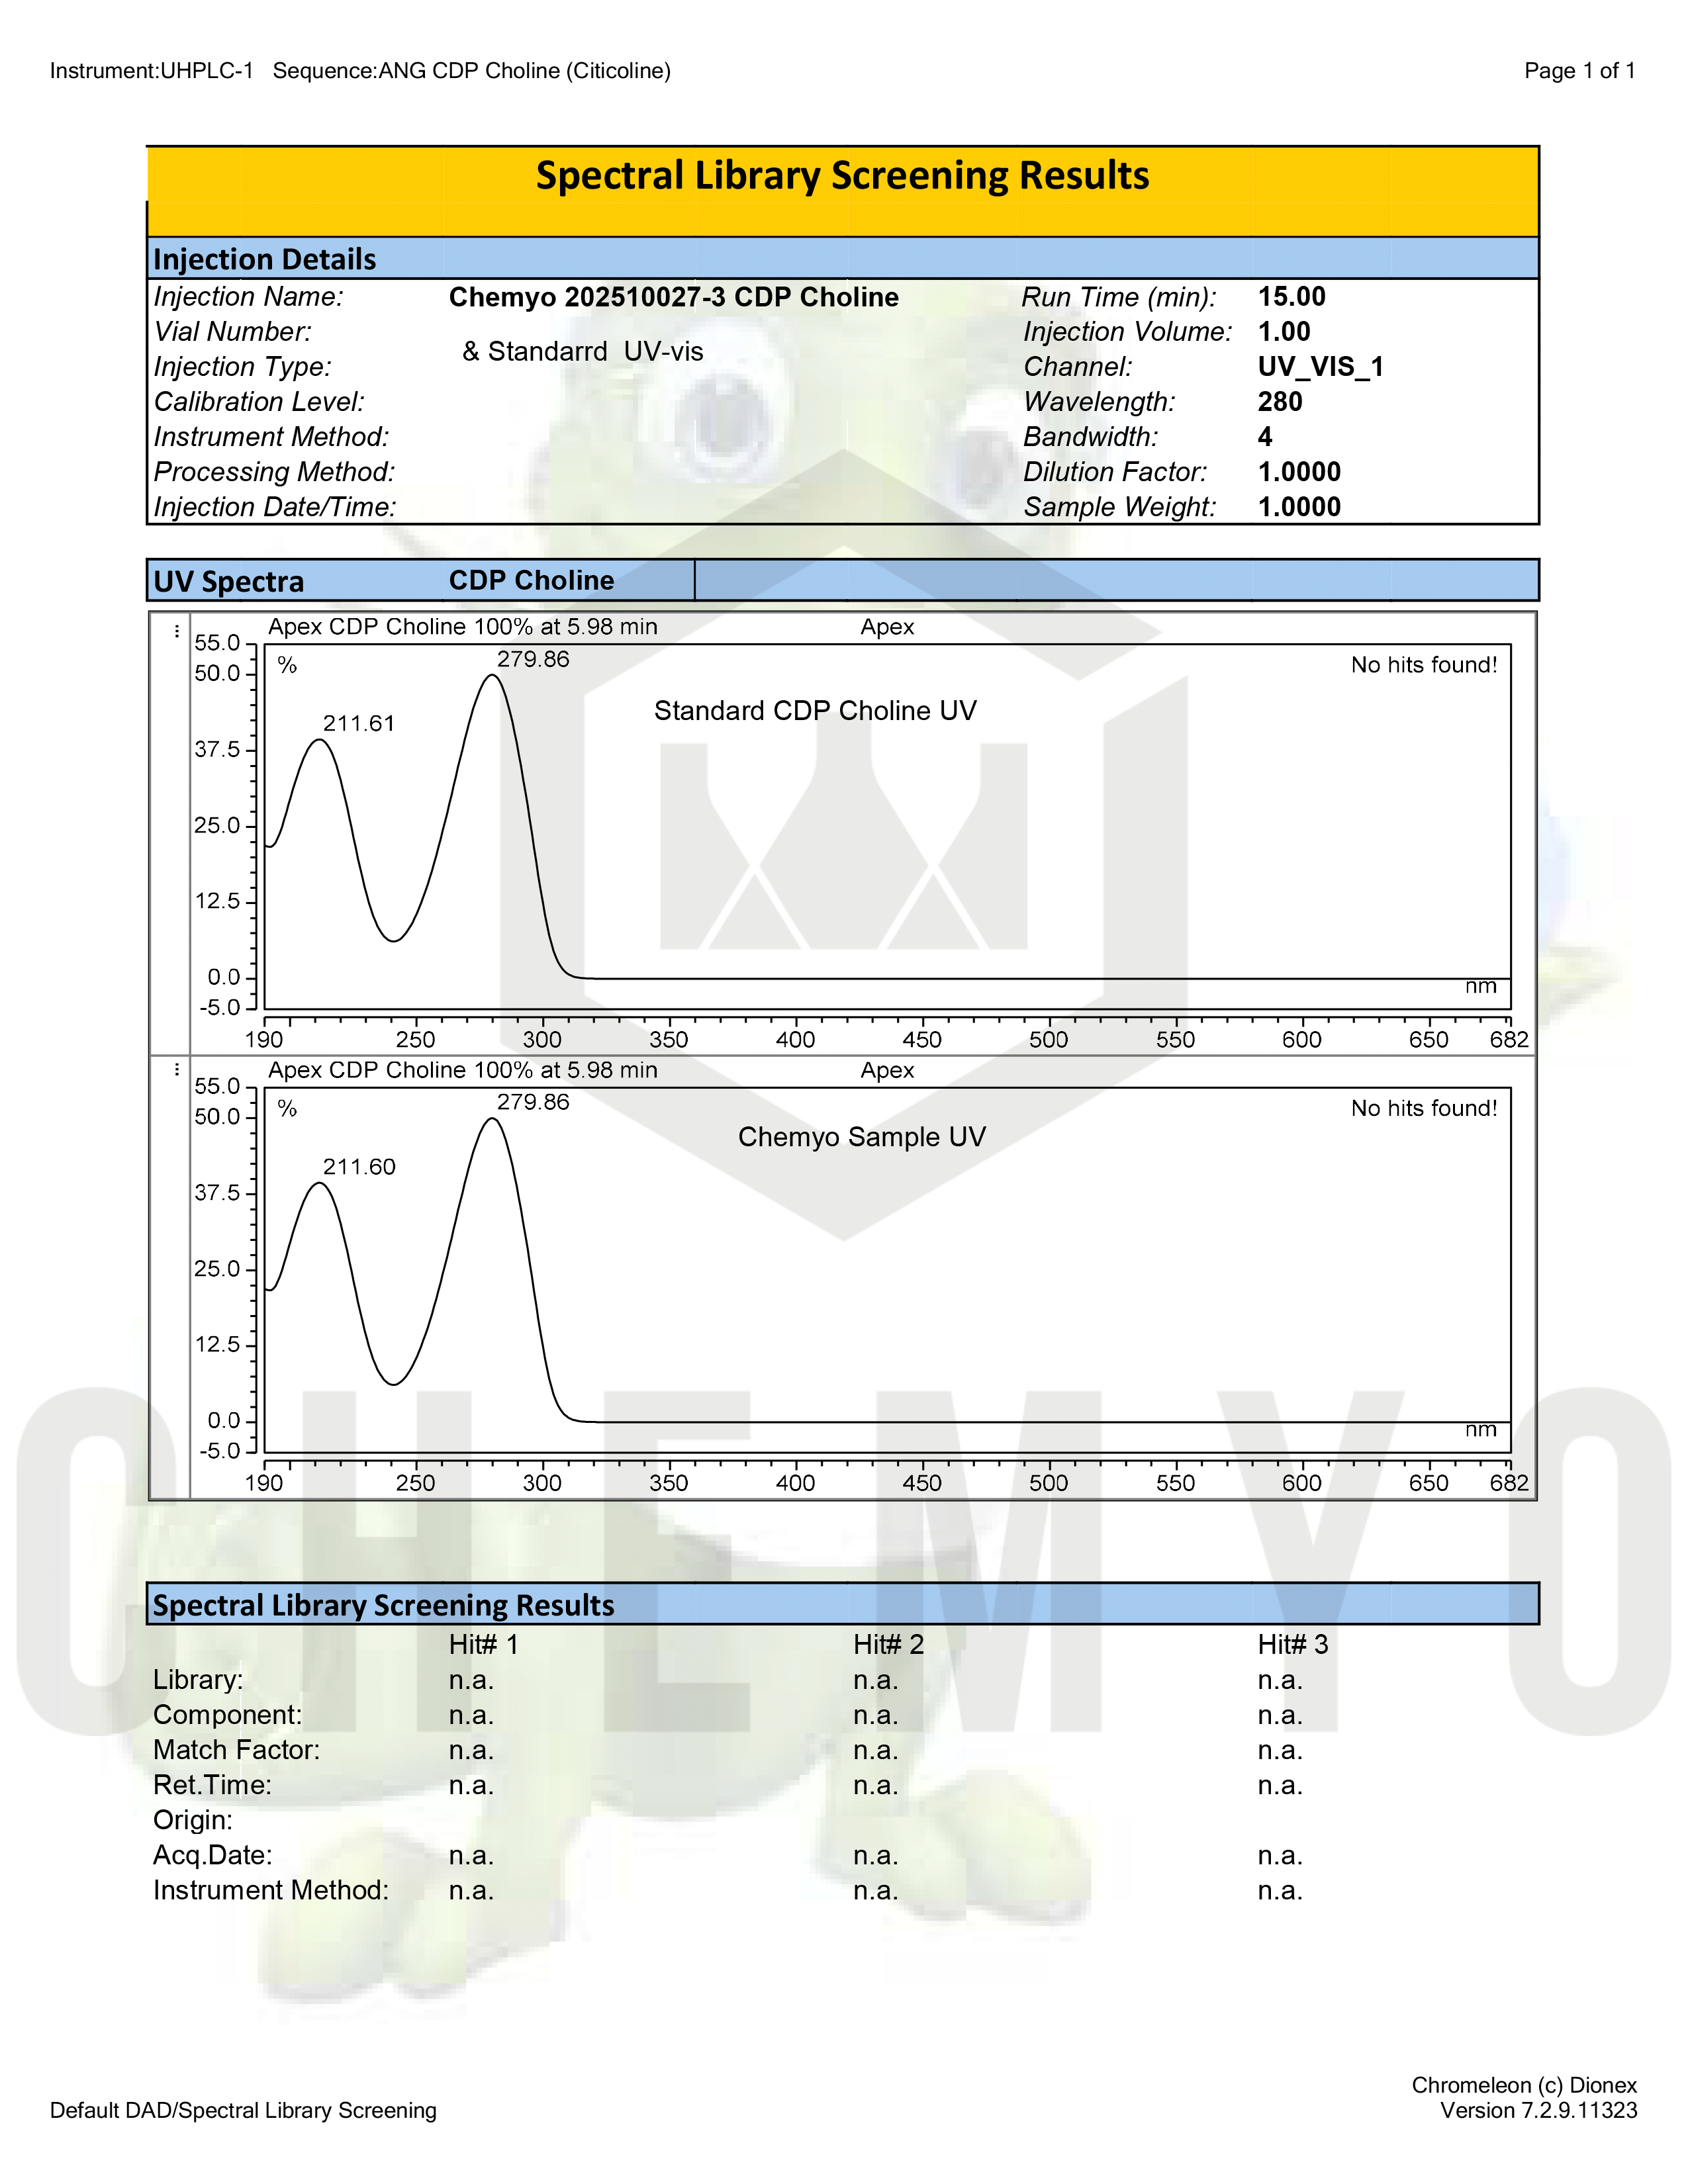1688x2184 pixels.
Task: Click the 'UV Spectra' section header
Action: click(x=229, y=581)
